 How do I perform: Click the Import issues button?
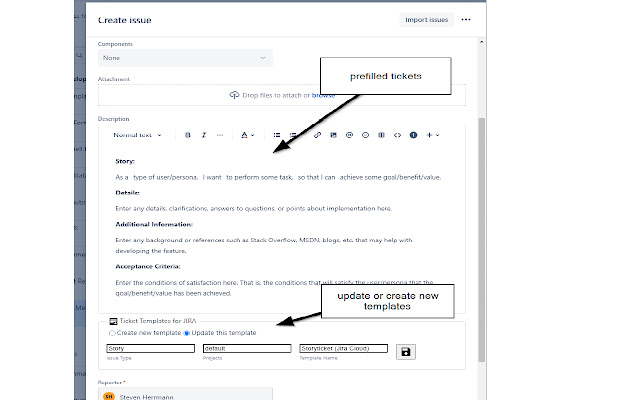pos(427,20)
